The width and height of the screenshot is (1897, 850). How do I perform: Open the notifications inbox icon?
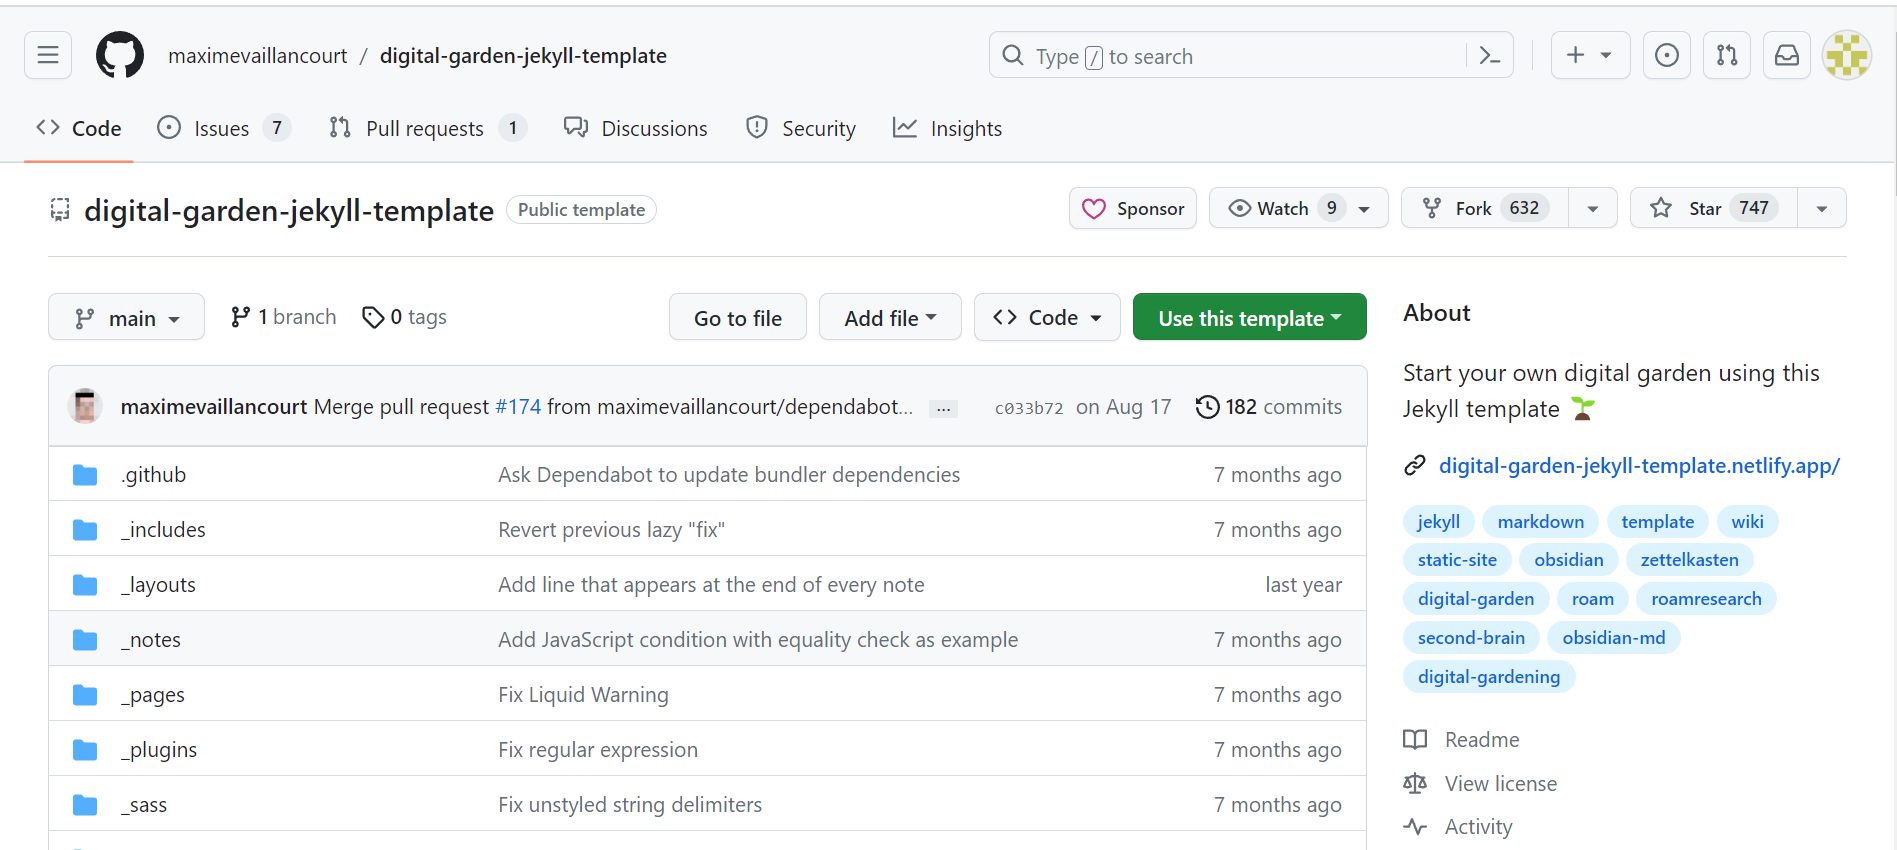(x=1787, y=55)
